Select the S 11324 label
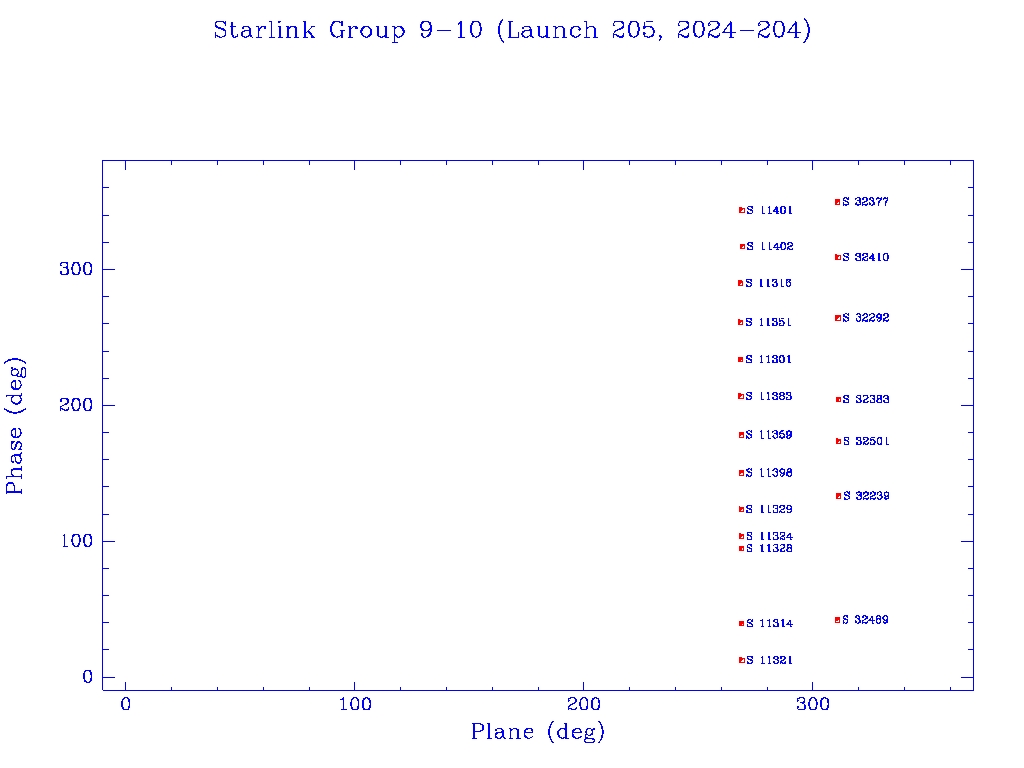This screenshot has width=1024, height=768. tap(769, 536)
